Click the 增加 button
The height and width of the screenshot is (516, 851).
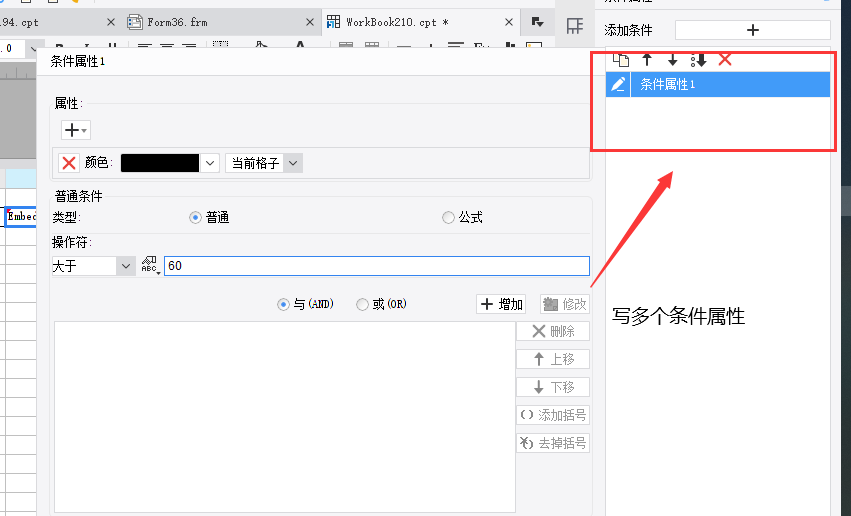(x=502, y=304)
